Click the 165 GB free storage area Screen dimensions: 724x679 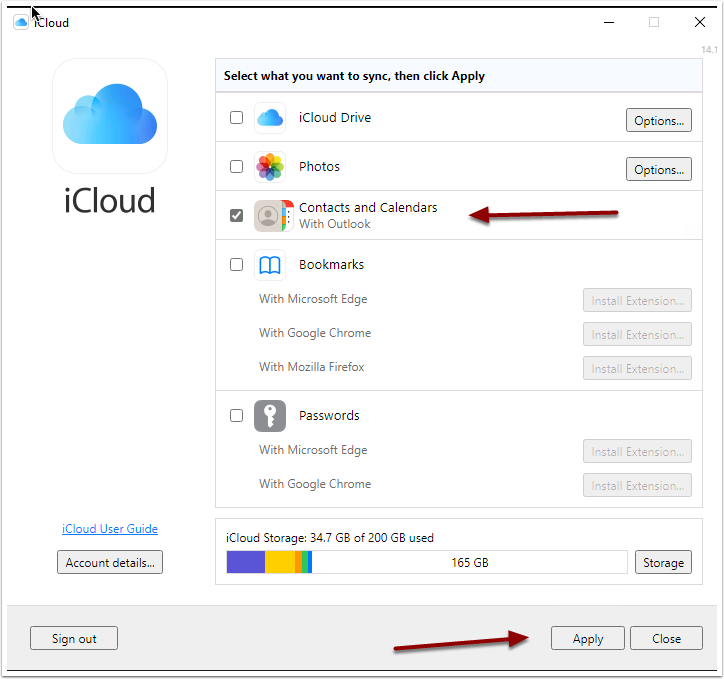[x=470, y=562]
